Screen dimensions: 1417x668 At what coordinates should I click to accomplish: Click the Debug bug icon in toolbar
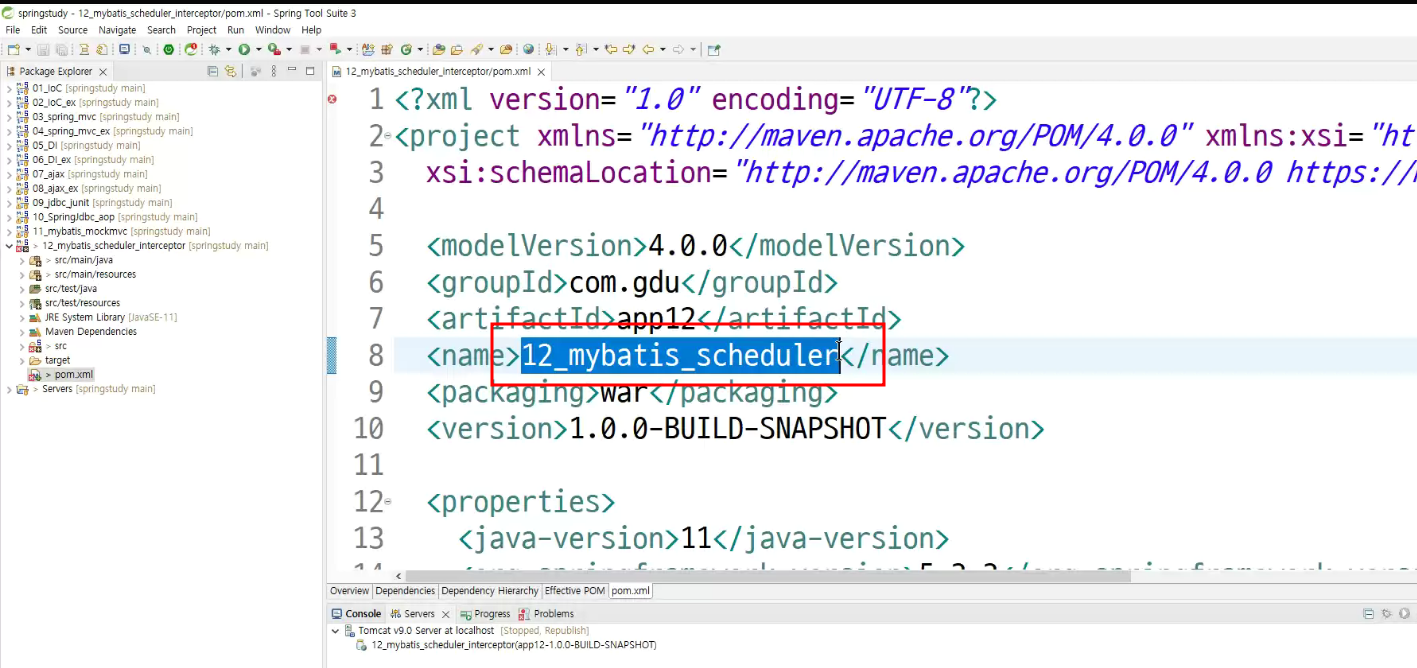tap(214, 49)
